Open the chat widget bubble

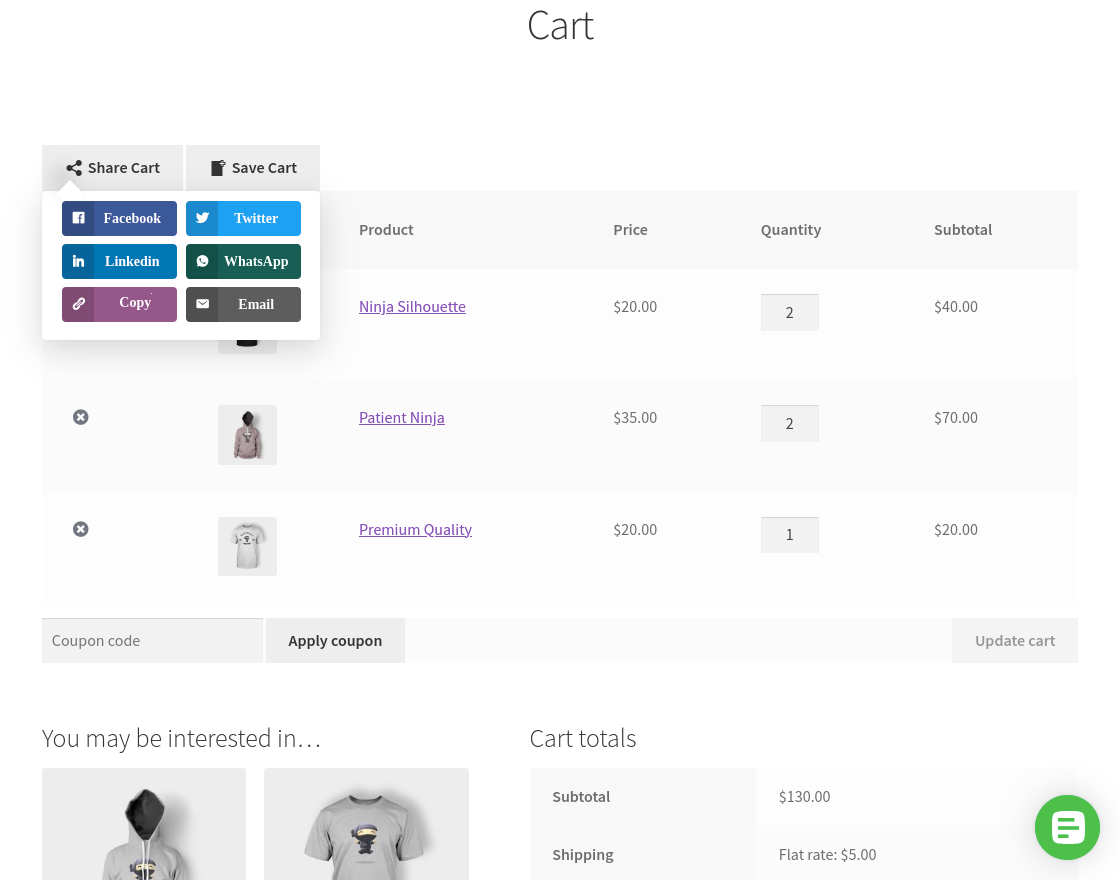coord(1067,827)
